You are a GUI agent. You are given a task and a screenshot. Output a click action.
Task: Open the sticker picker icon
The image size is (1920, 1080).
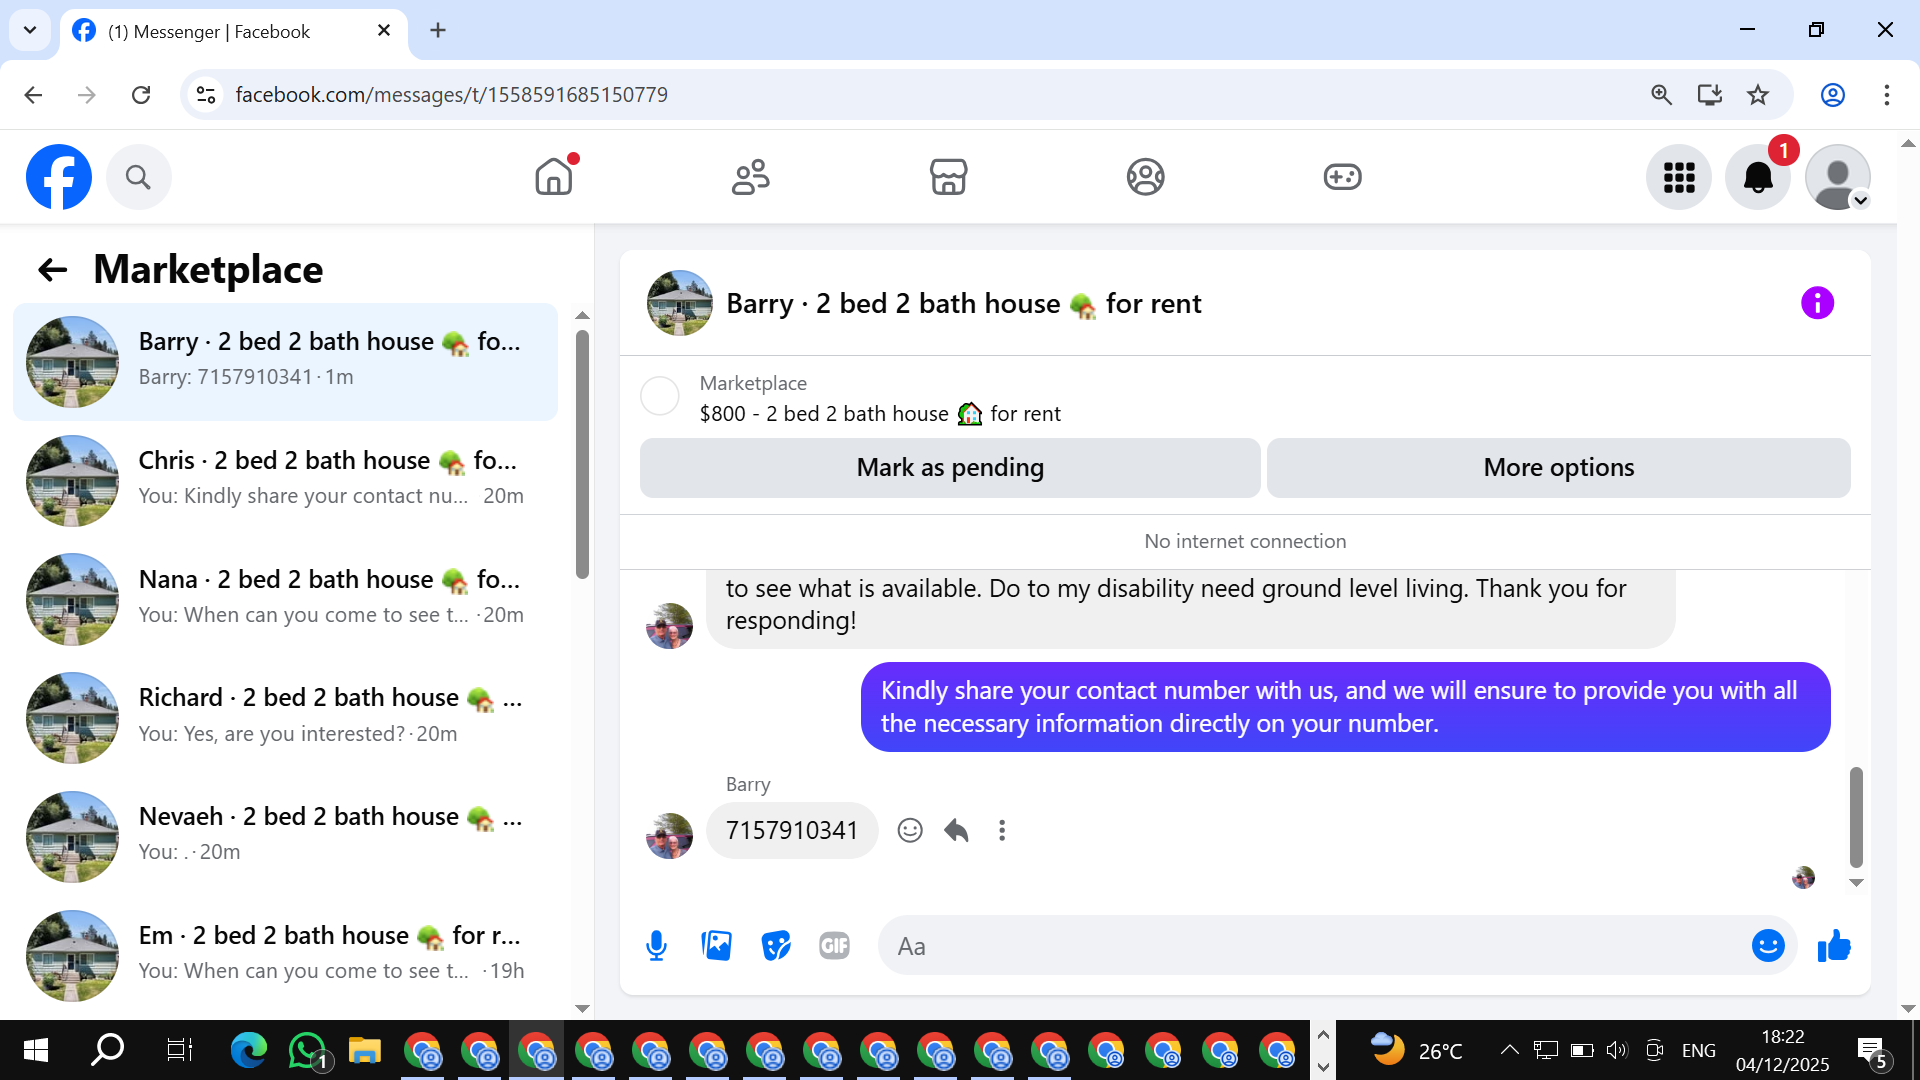click(x=776, y=945)
